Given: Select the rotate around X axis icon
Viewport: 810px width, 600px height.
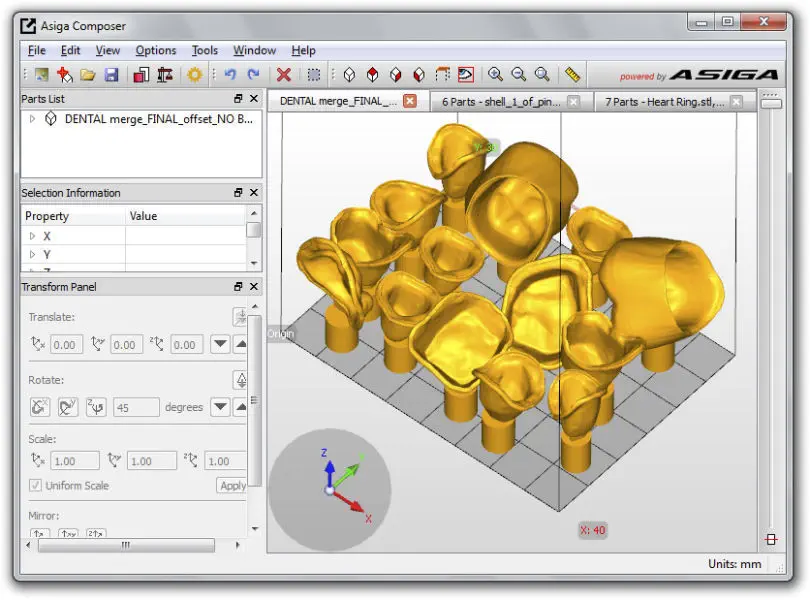Looking at the screenshot, I should (39, 407).
